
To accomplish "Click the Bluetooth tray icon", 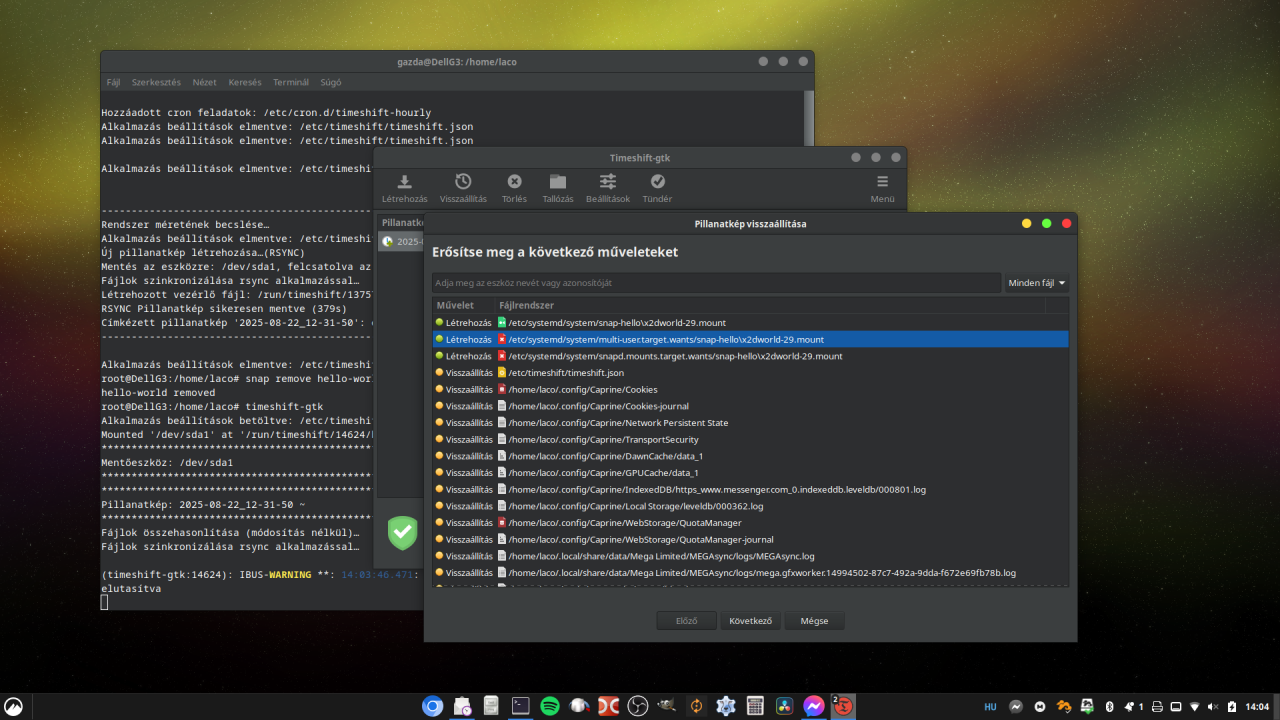I will click(x=1108, y=706).
